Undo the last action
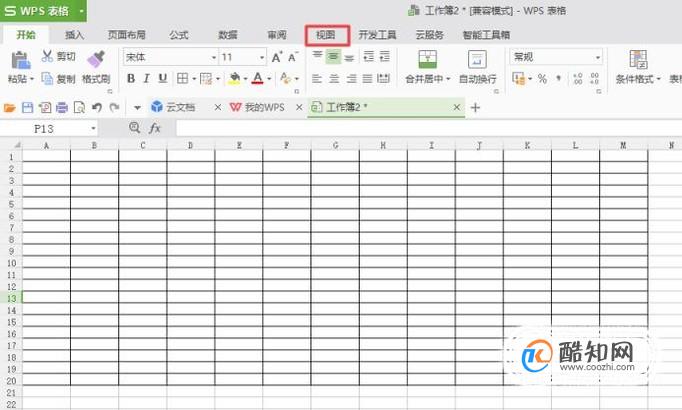Screen dimensions: 682x410 tap(97, 107)
